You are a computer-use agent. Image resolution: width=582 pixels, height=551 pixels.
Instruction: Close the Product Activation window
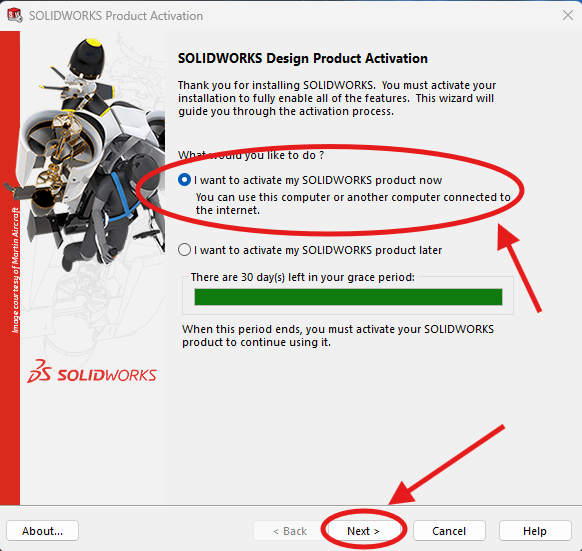tap(568, 15)
